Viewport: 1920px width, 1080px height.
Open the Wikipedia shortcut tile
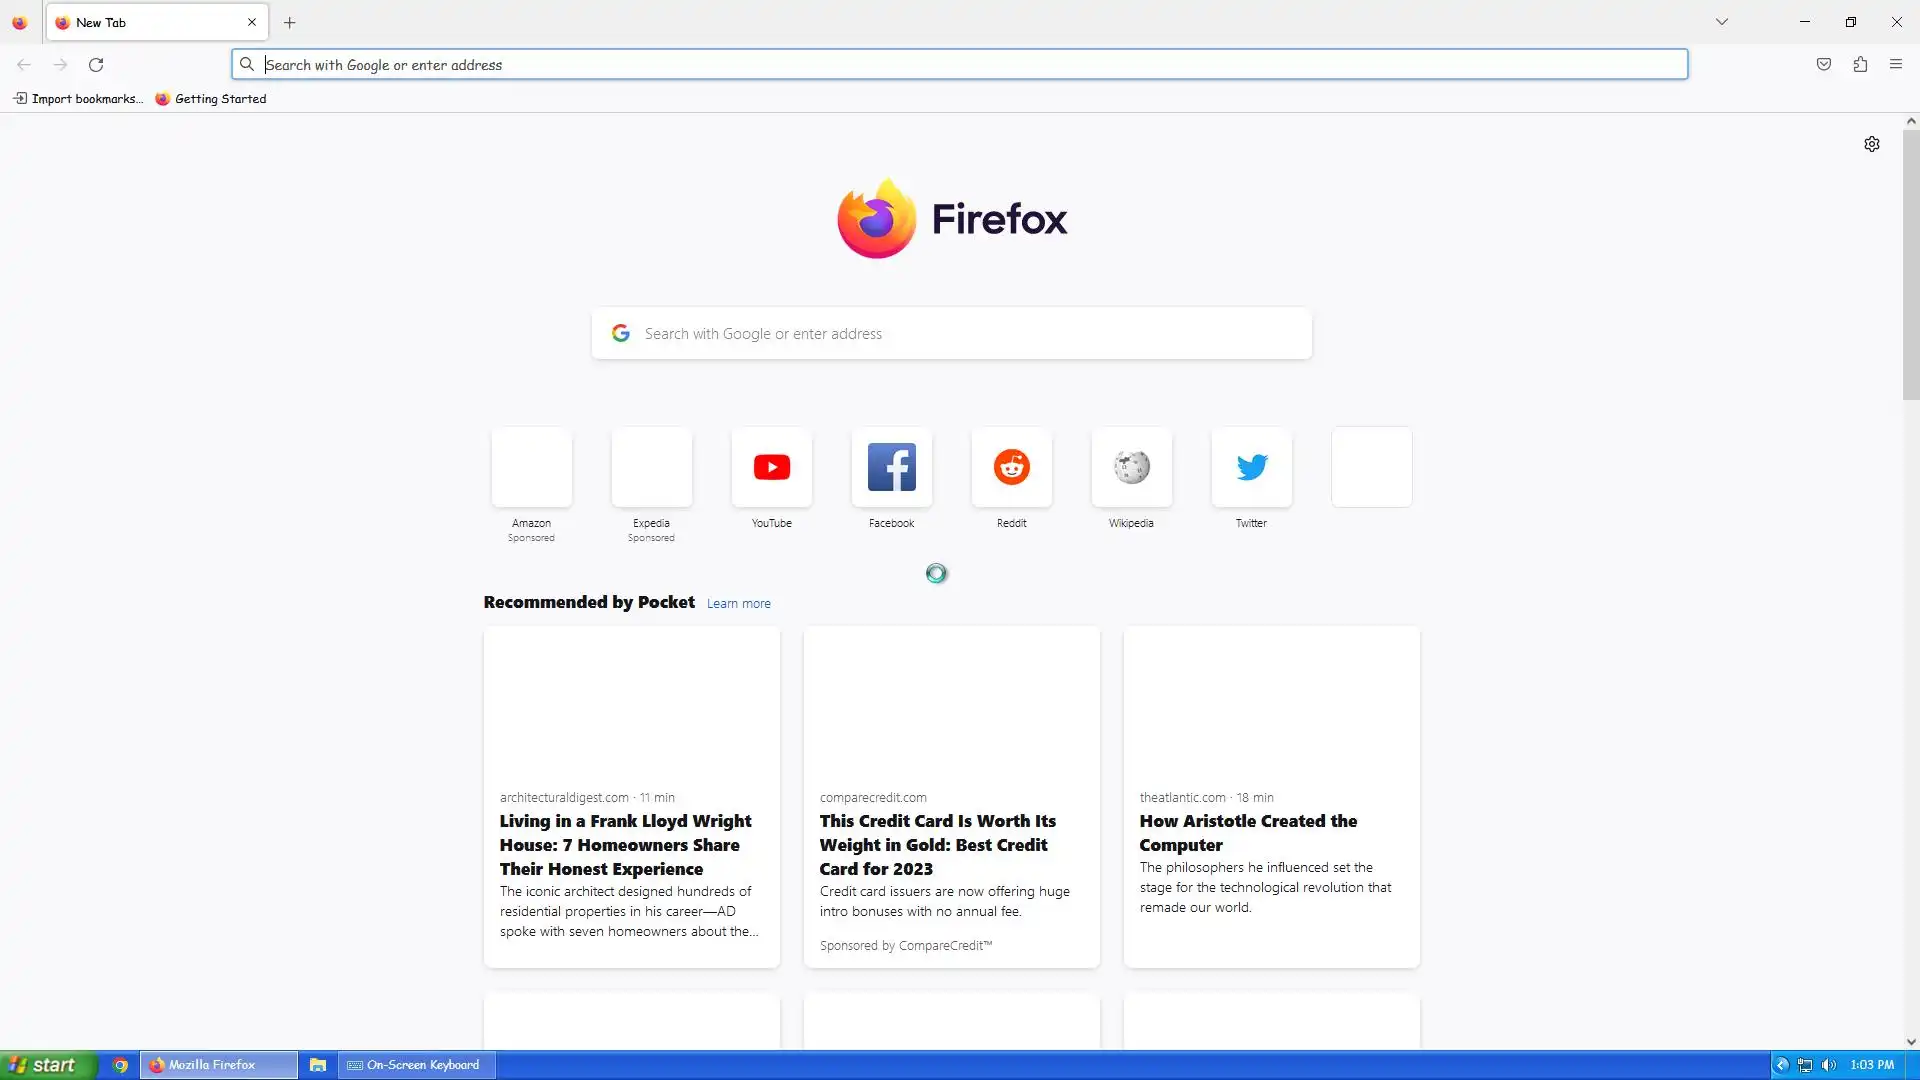pos(1131,467)
